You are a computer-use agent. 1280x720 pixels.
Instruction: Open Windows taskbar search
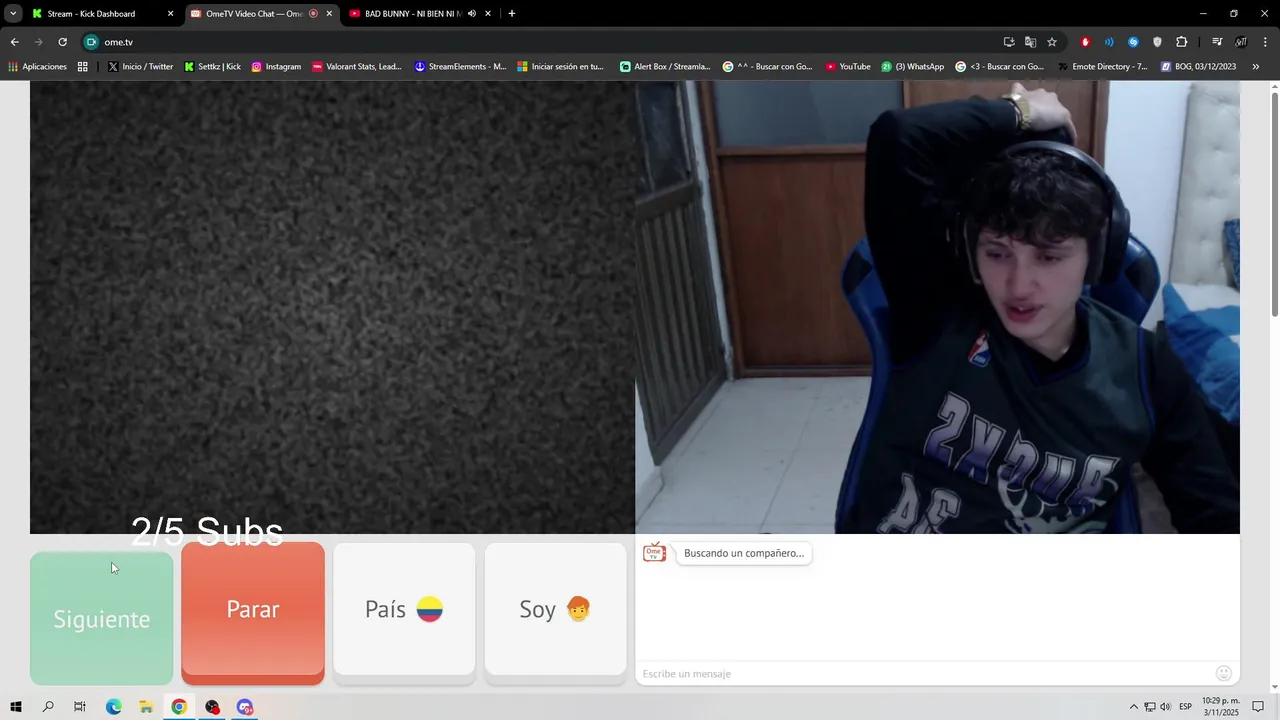48,707
